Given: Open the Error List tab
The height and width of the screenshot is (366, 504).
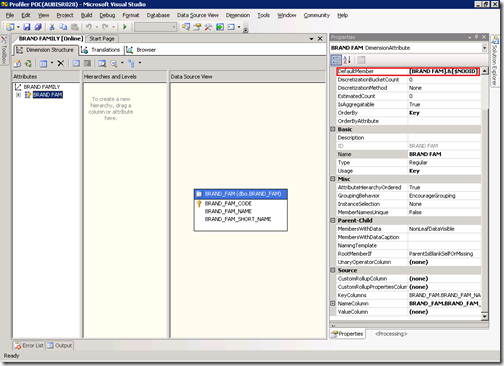Looking at the screenshot, I should (x=29, y=346).
